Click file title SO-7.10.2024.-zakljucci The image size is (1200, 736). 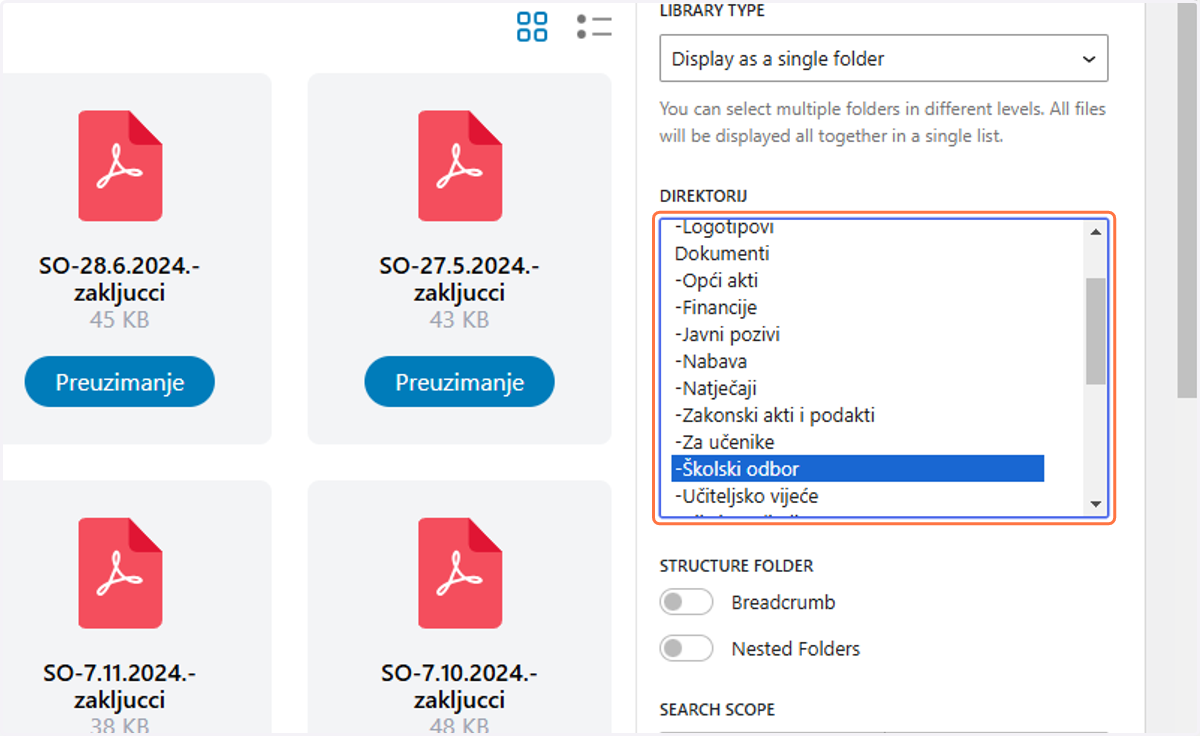click(x=460, y=686)
